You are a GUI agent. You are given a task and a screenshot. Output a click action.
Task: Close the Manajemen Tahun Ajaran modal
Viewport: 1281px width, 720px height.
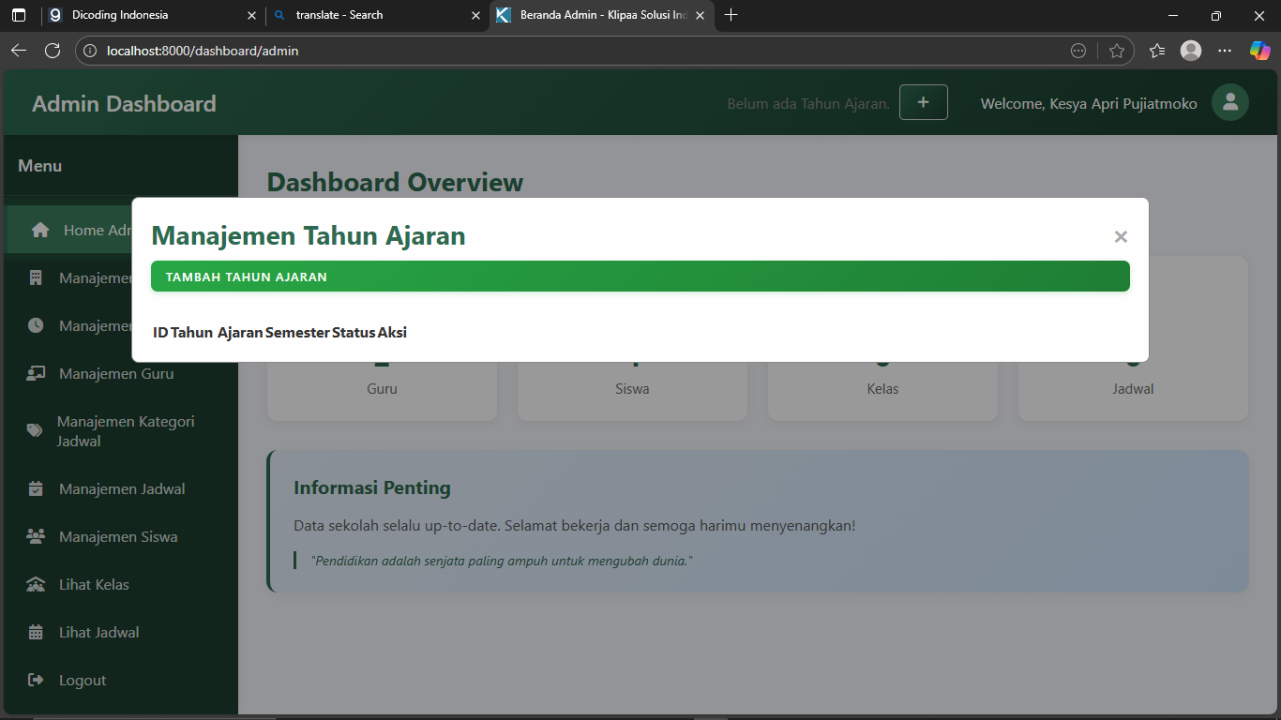1120,237
